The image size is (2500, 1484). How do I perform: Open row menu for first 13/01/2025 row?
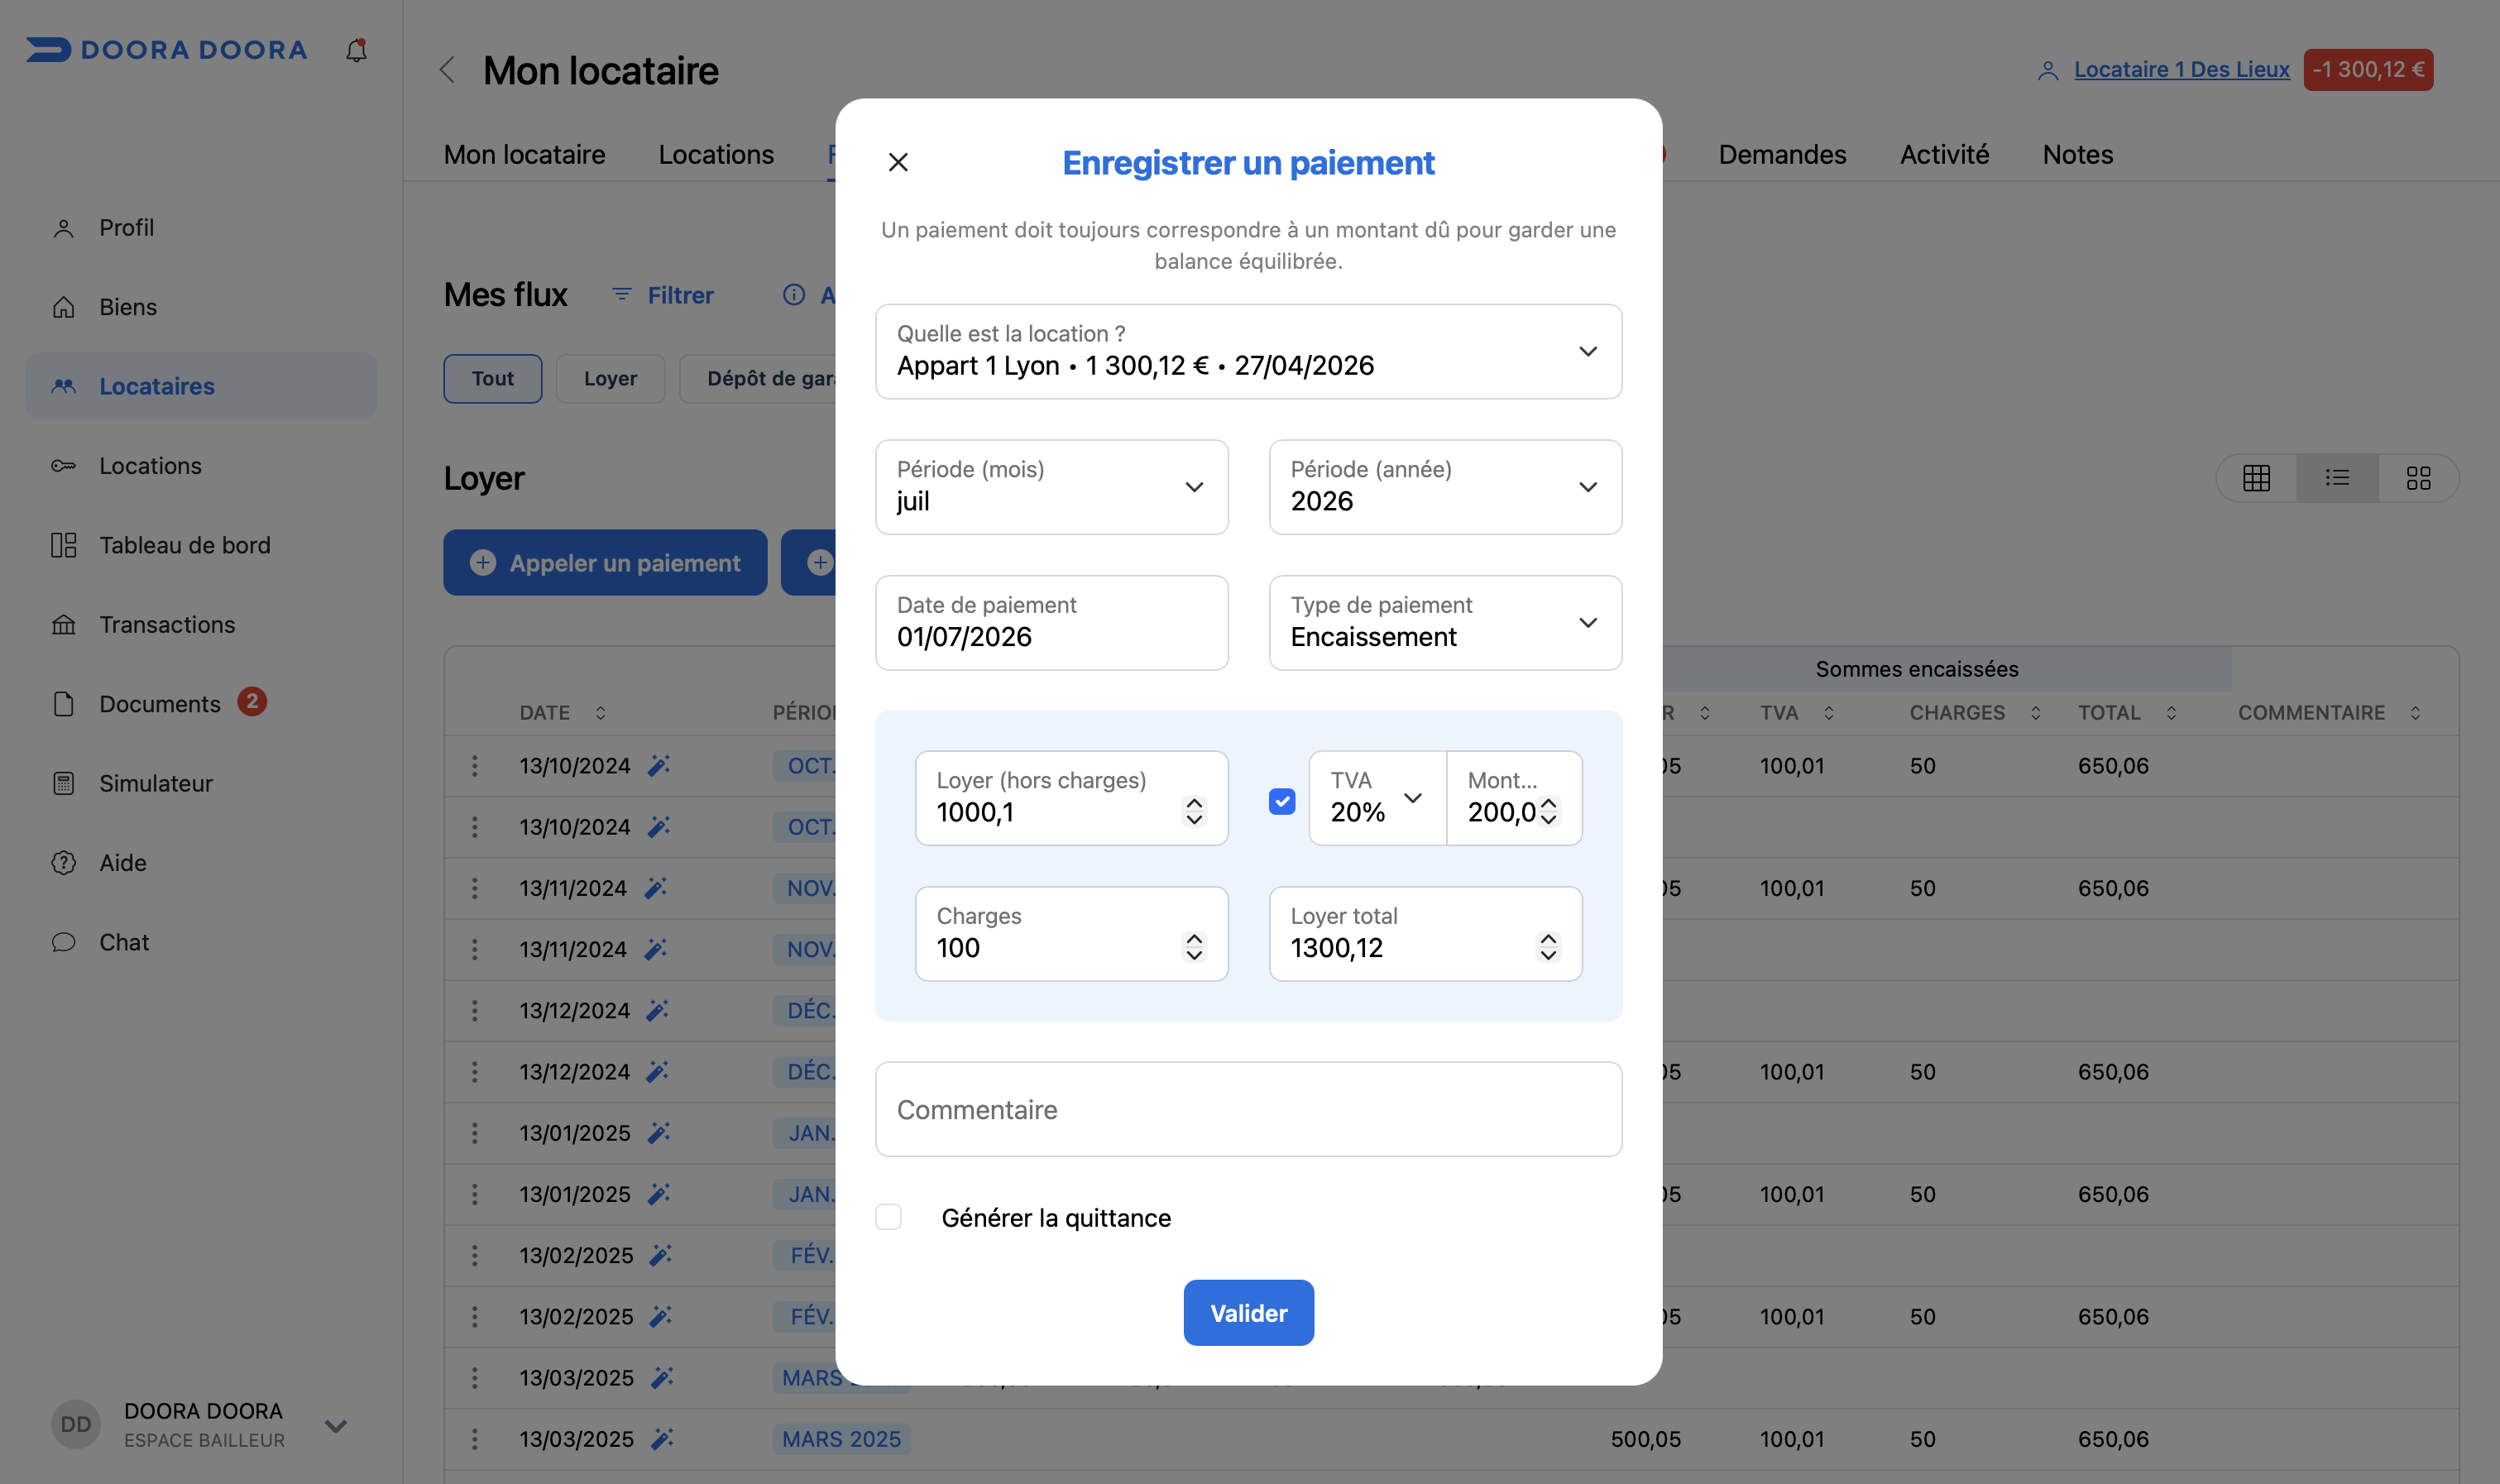pos(474,1133)
